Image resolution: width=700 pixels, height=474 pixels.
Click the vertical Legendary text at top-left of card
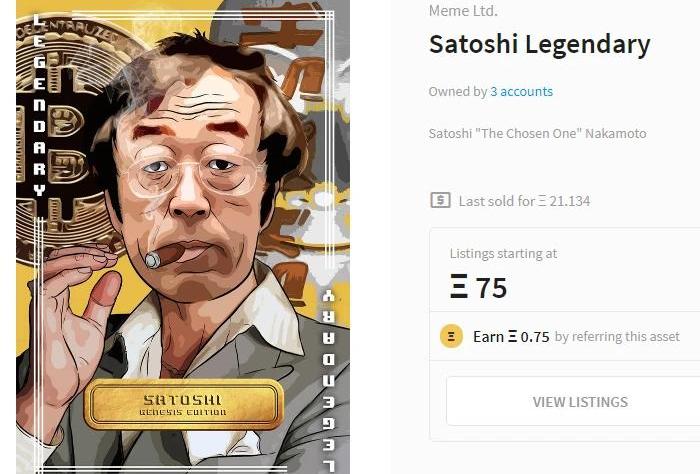tap(39, 105)
